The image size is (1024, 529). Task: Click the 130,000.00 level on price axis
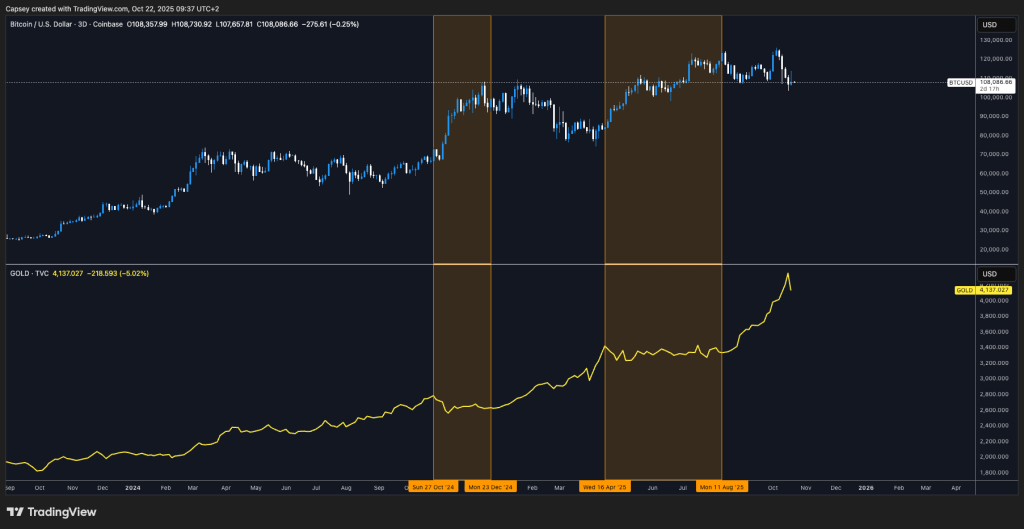[x=996, y=41]
